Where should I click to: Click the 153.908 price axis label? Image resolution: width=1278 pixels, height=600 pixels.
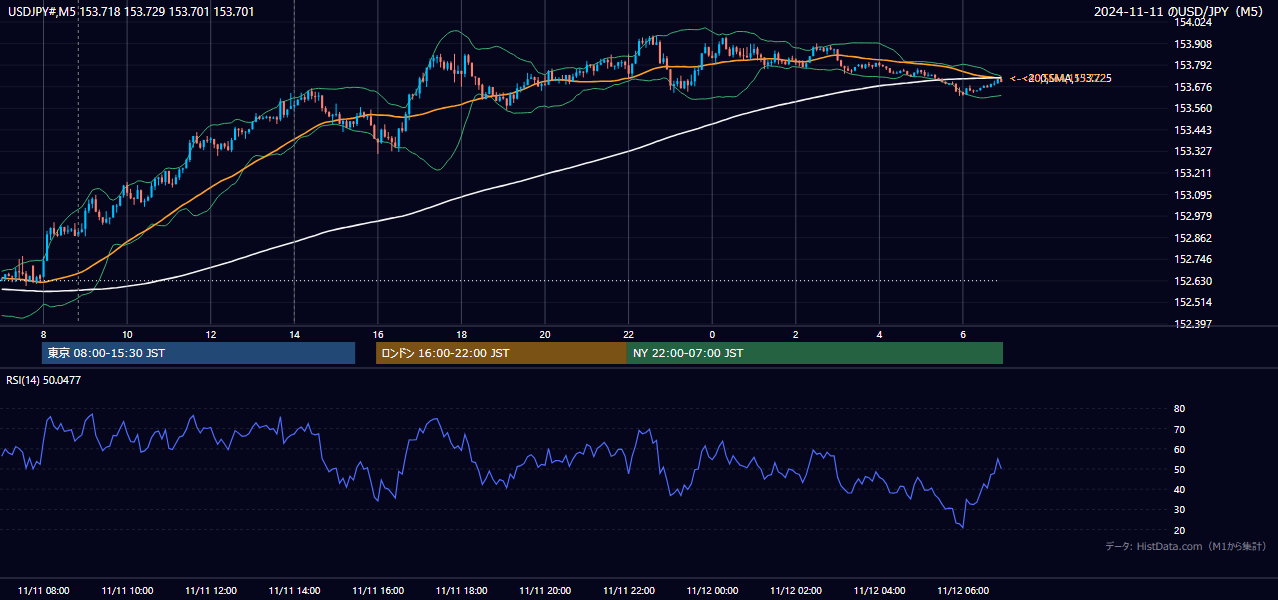(x=1193, y=44)
